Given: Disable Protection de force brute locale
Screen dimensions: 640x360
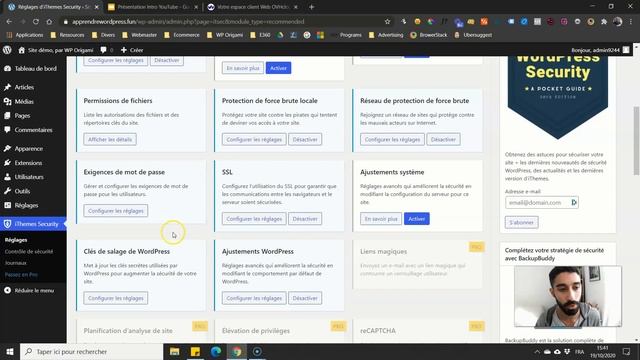Looking at the screenshot, I should click(x=305, y=139).
